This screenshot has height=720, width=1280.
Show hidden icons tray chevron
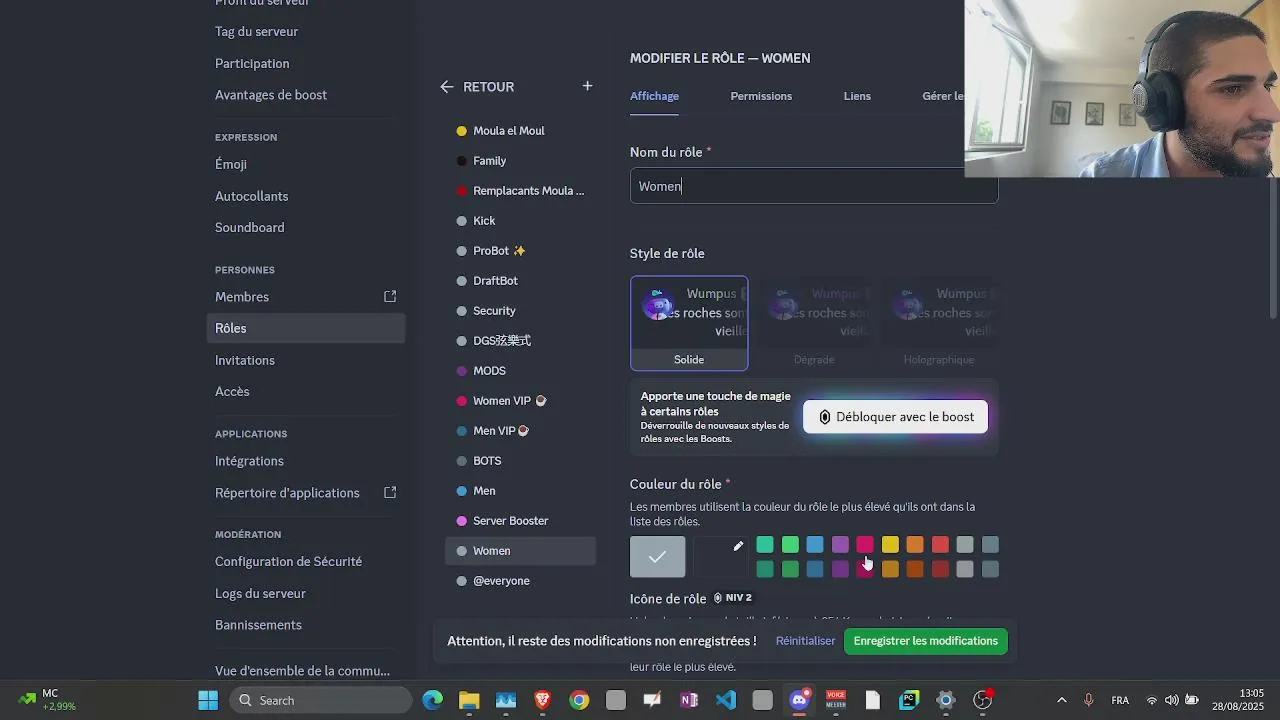pyautogui.click(x=1061, y=700)
